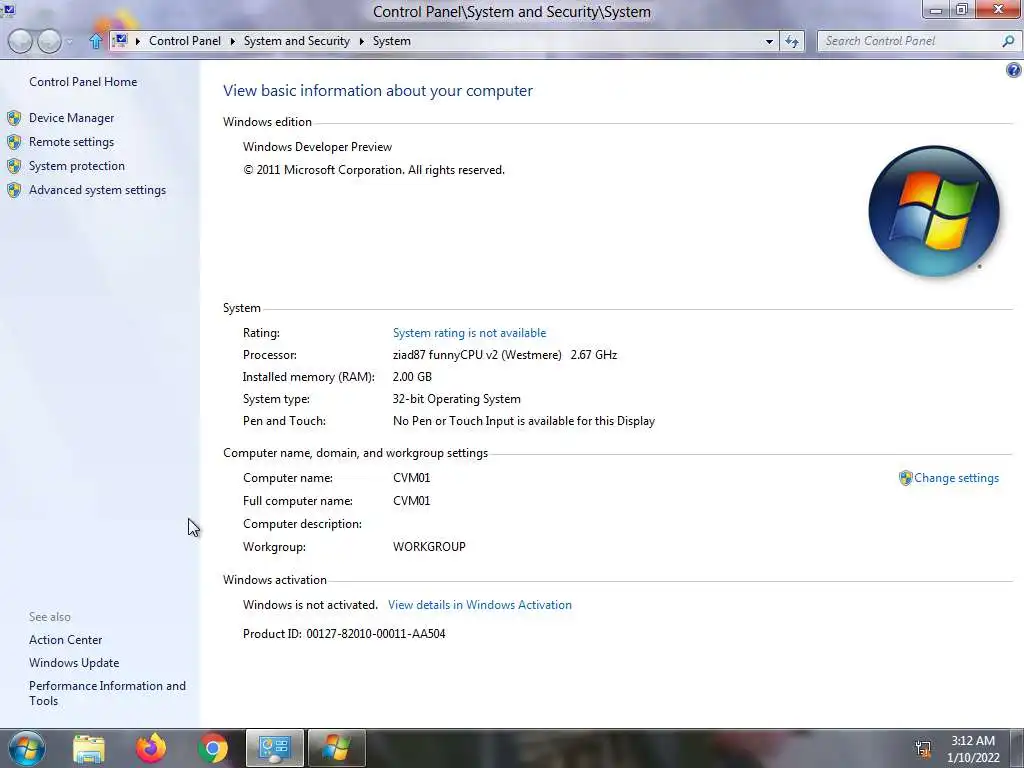This screenshot has width=1024, height=768.
Task: Expand arrow after System and Security breadcrumb
Action: click(361, 41)
